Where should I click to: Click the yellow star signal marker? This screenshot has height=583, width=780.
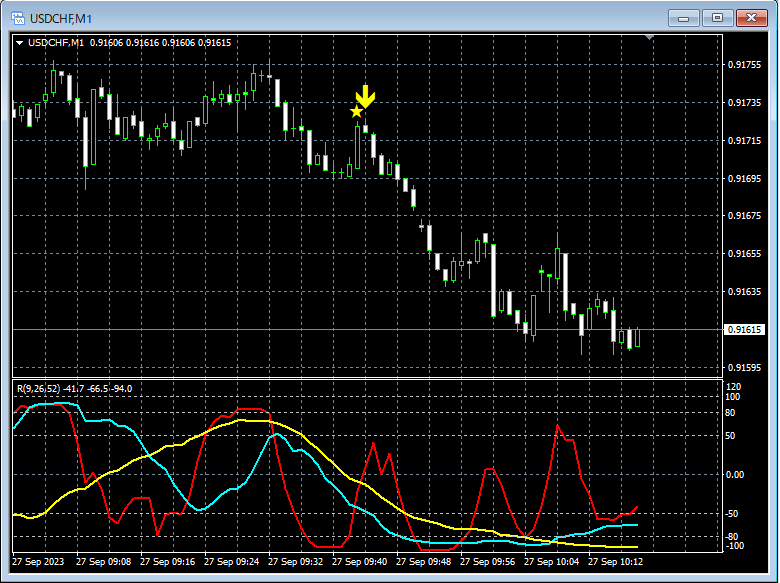pos(356,111)
